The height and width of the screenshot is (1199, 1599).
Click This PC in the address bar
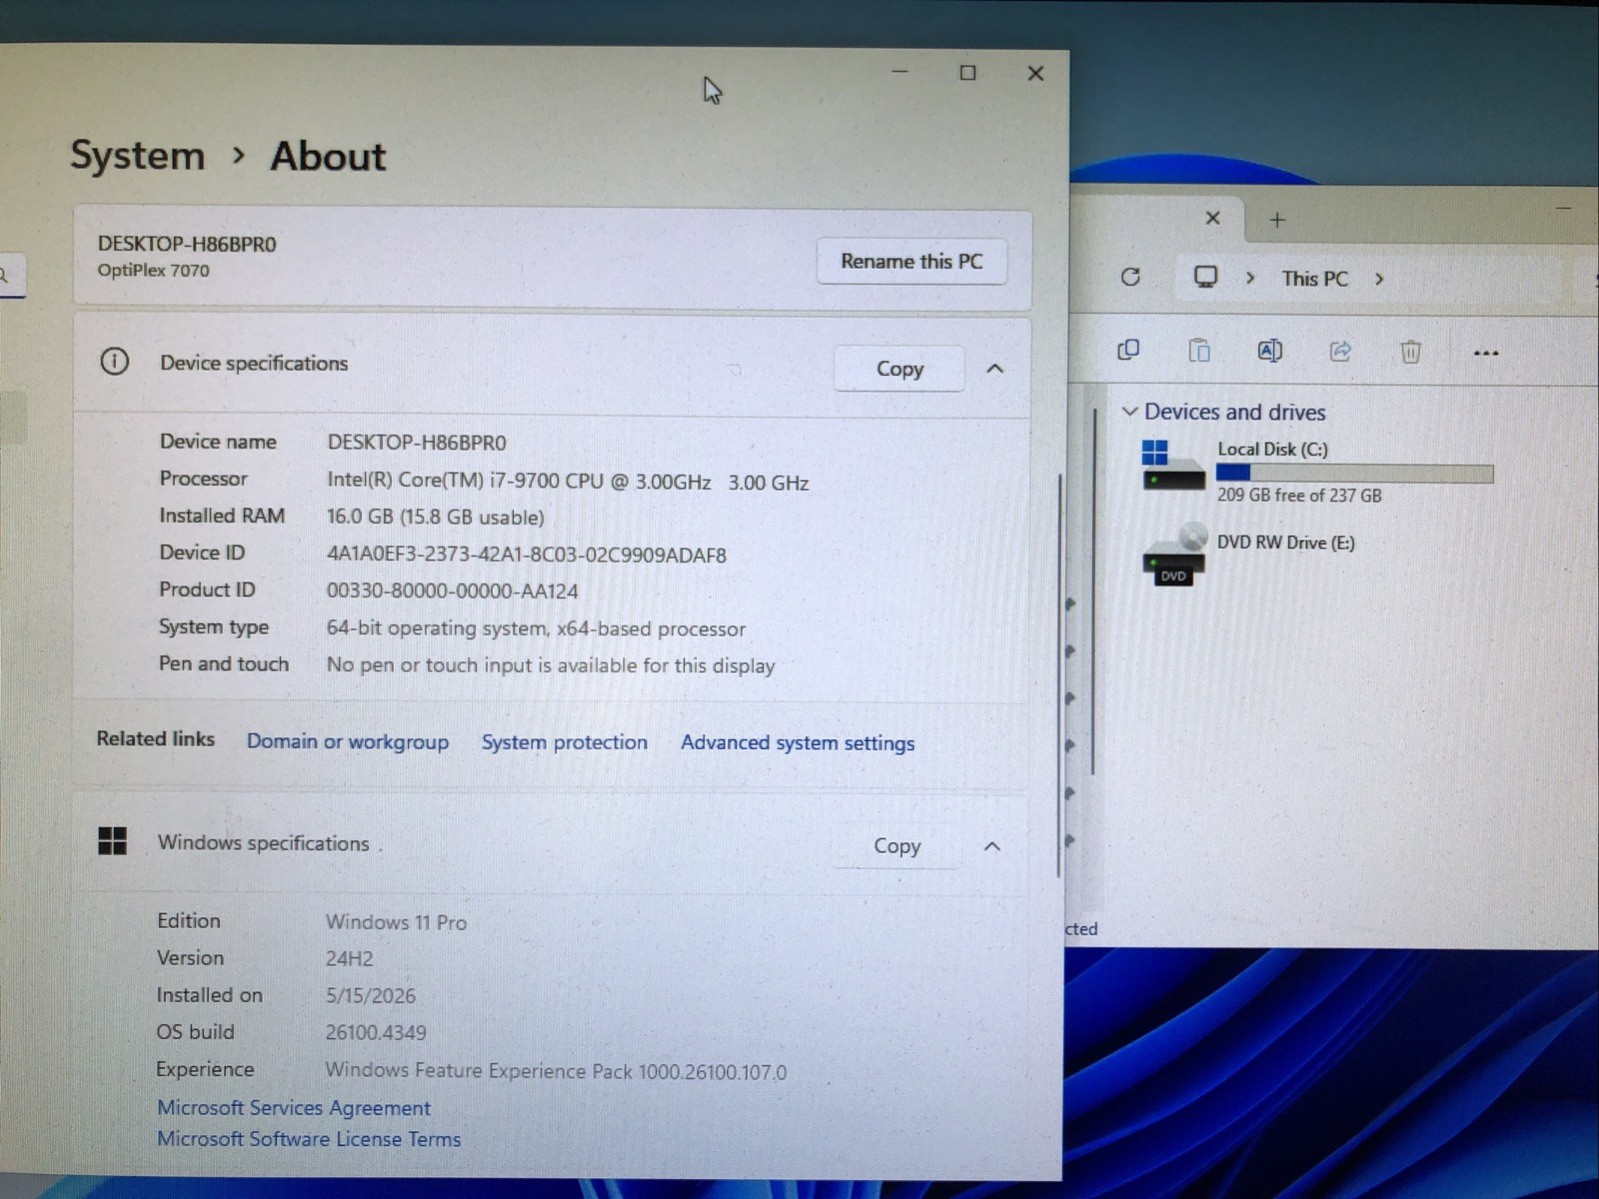point(1315,279)
